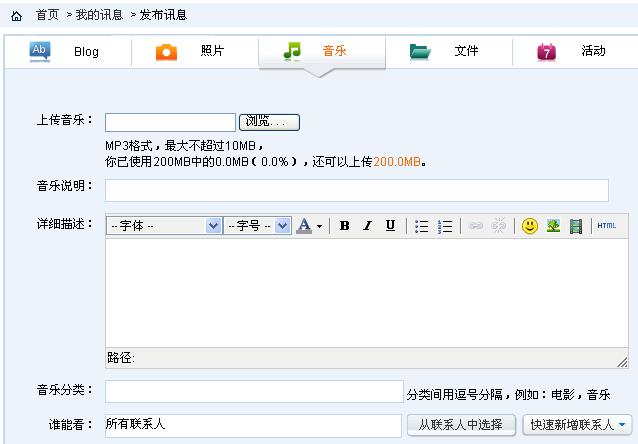This screenshot has width=638, height=444.
Task: Select the 音乐 tab label
Action: [334, 51]
